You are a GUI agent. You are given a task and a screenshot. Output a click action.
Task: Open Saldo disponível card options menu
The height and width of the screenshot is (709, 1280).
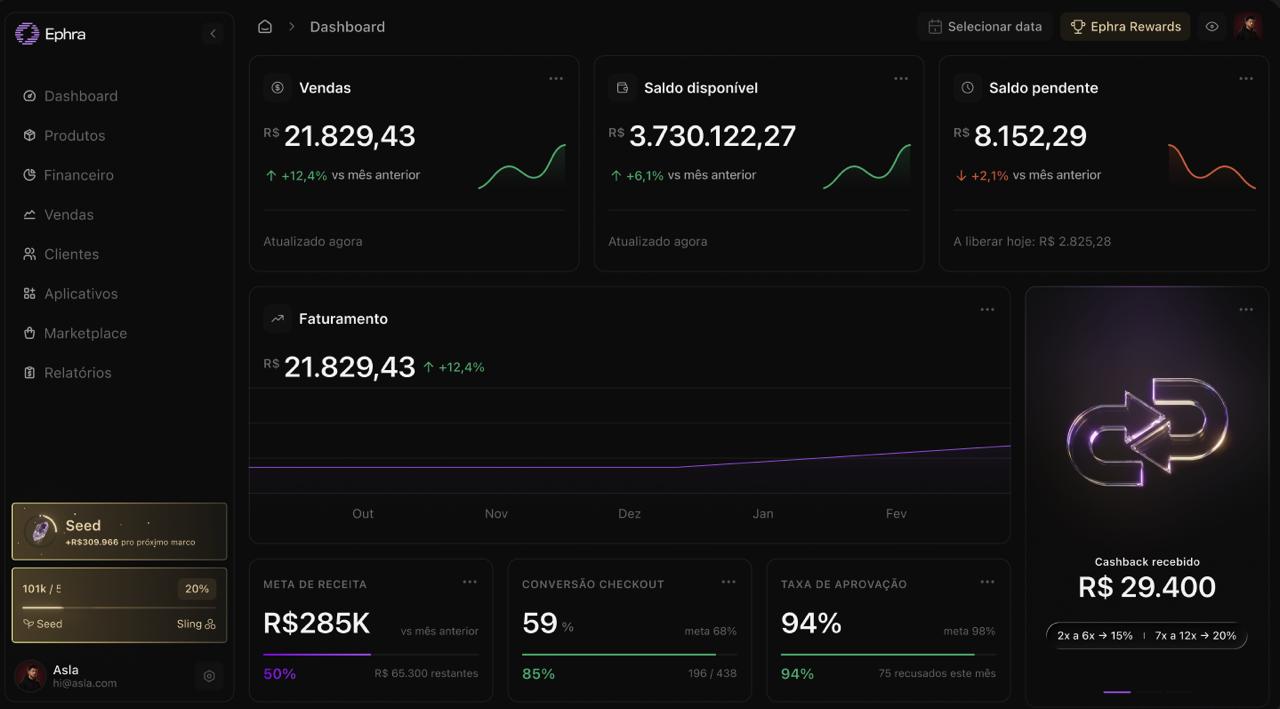coord(901,78)
